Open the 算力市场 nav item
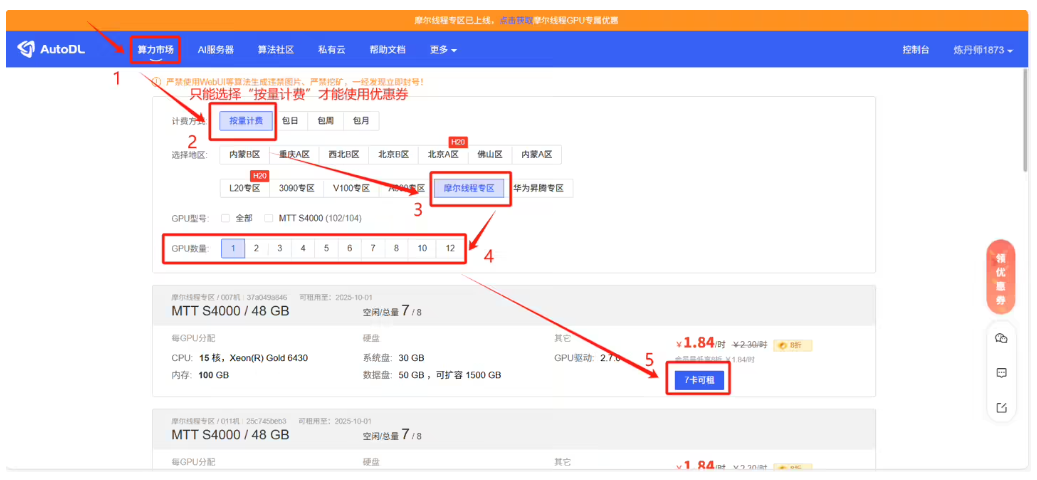1037x480 pixels. [x=155, y=50]
